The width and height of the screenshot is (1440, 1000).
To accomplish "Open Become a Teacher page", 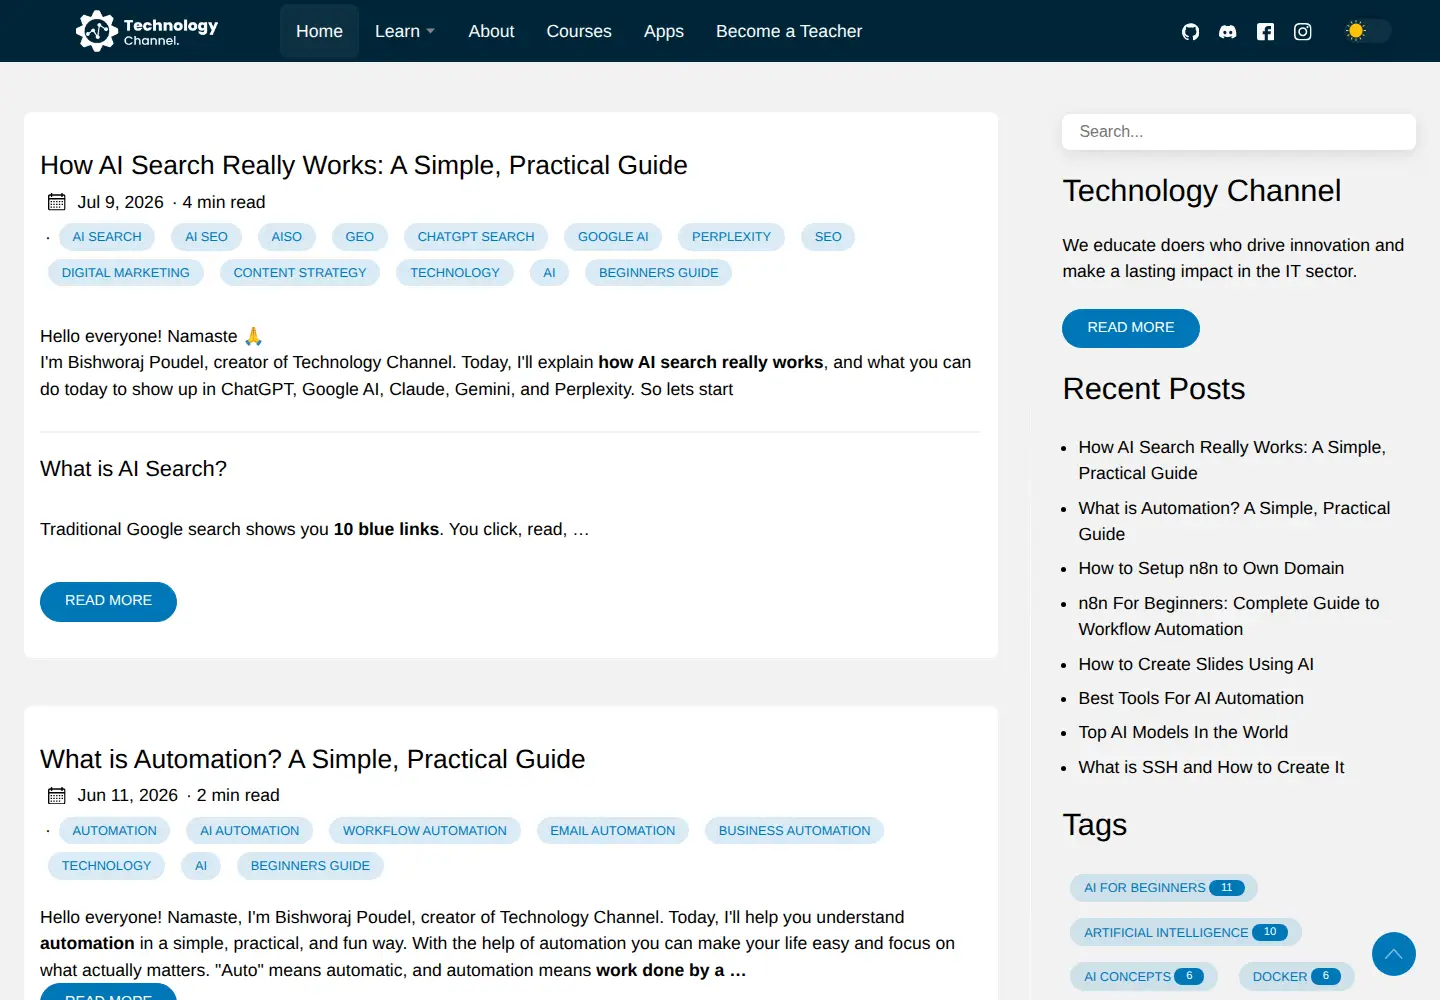I will (789, 31).
